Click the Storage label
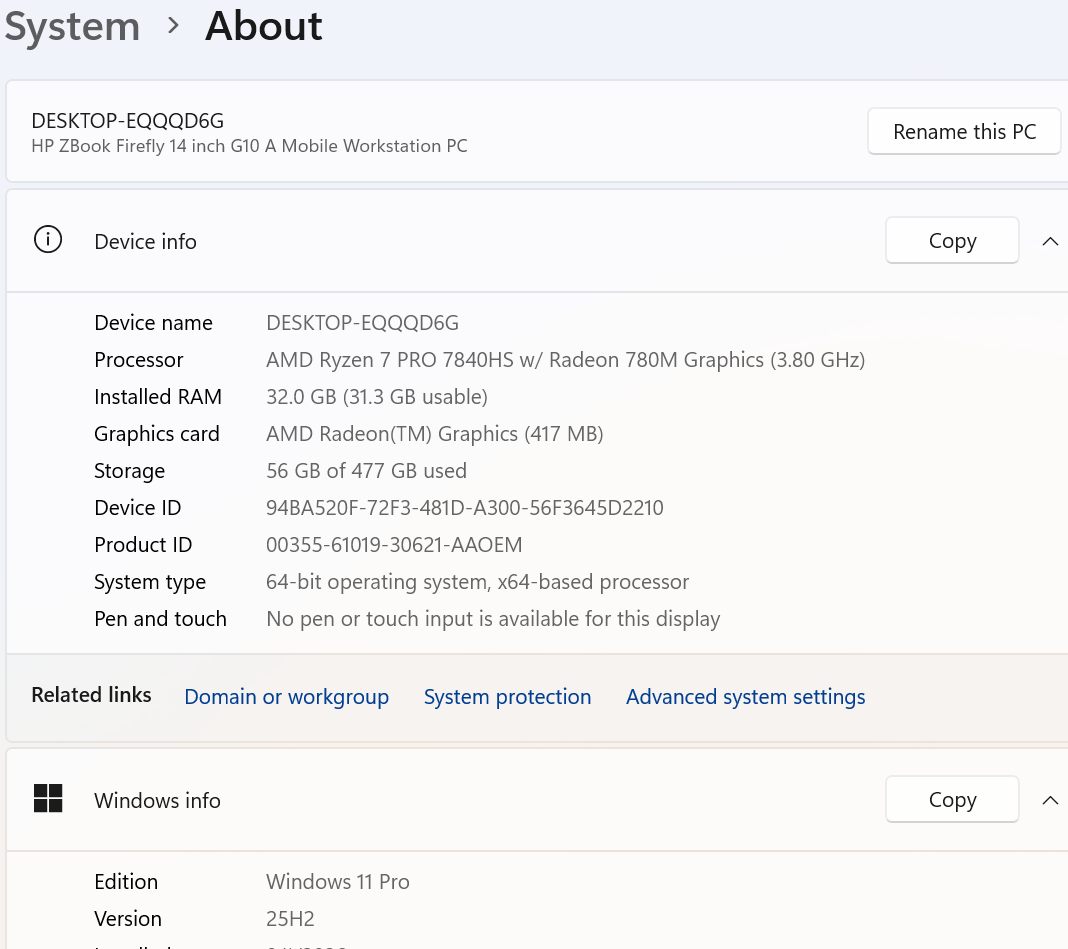Viewport: 1068px width, 949px height. pyautogui.click(x=129, y=471)
